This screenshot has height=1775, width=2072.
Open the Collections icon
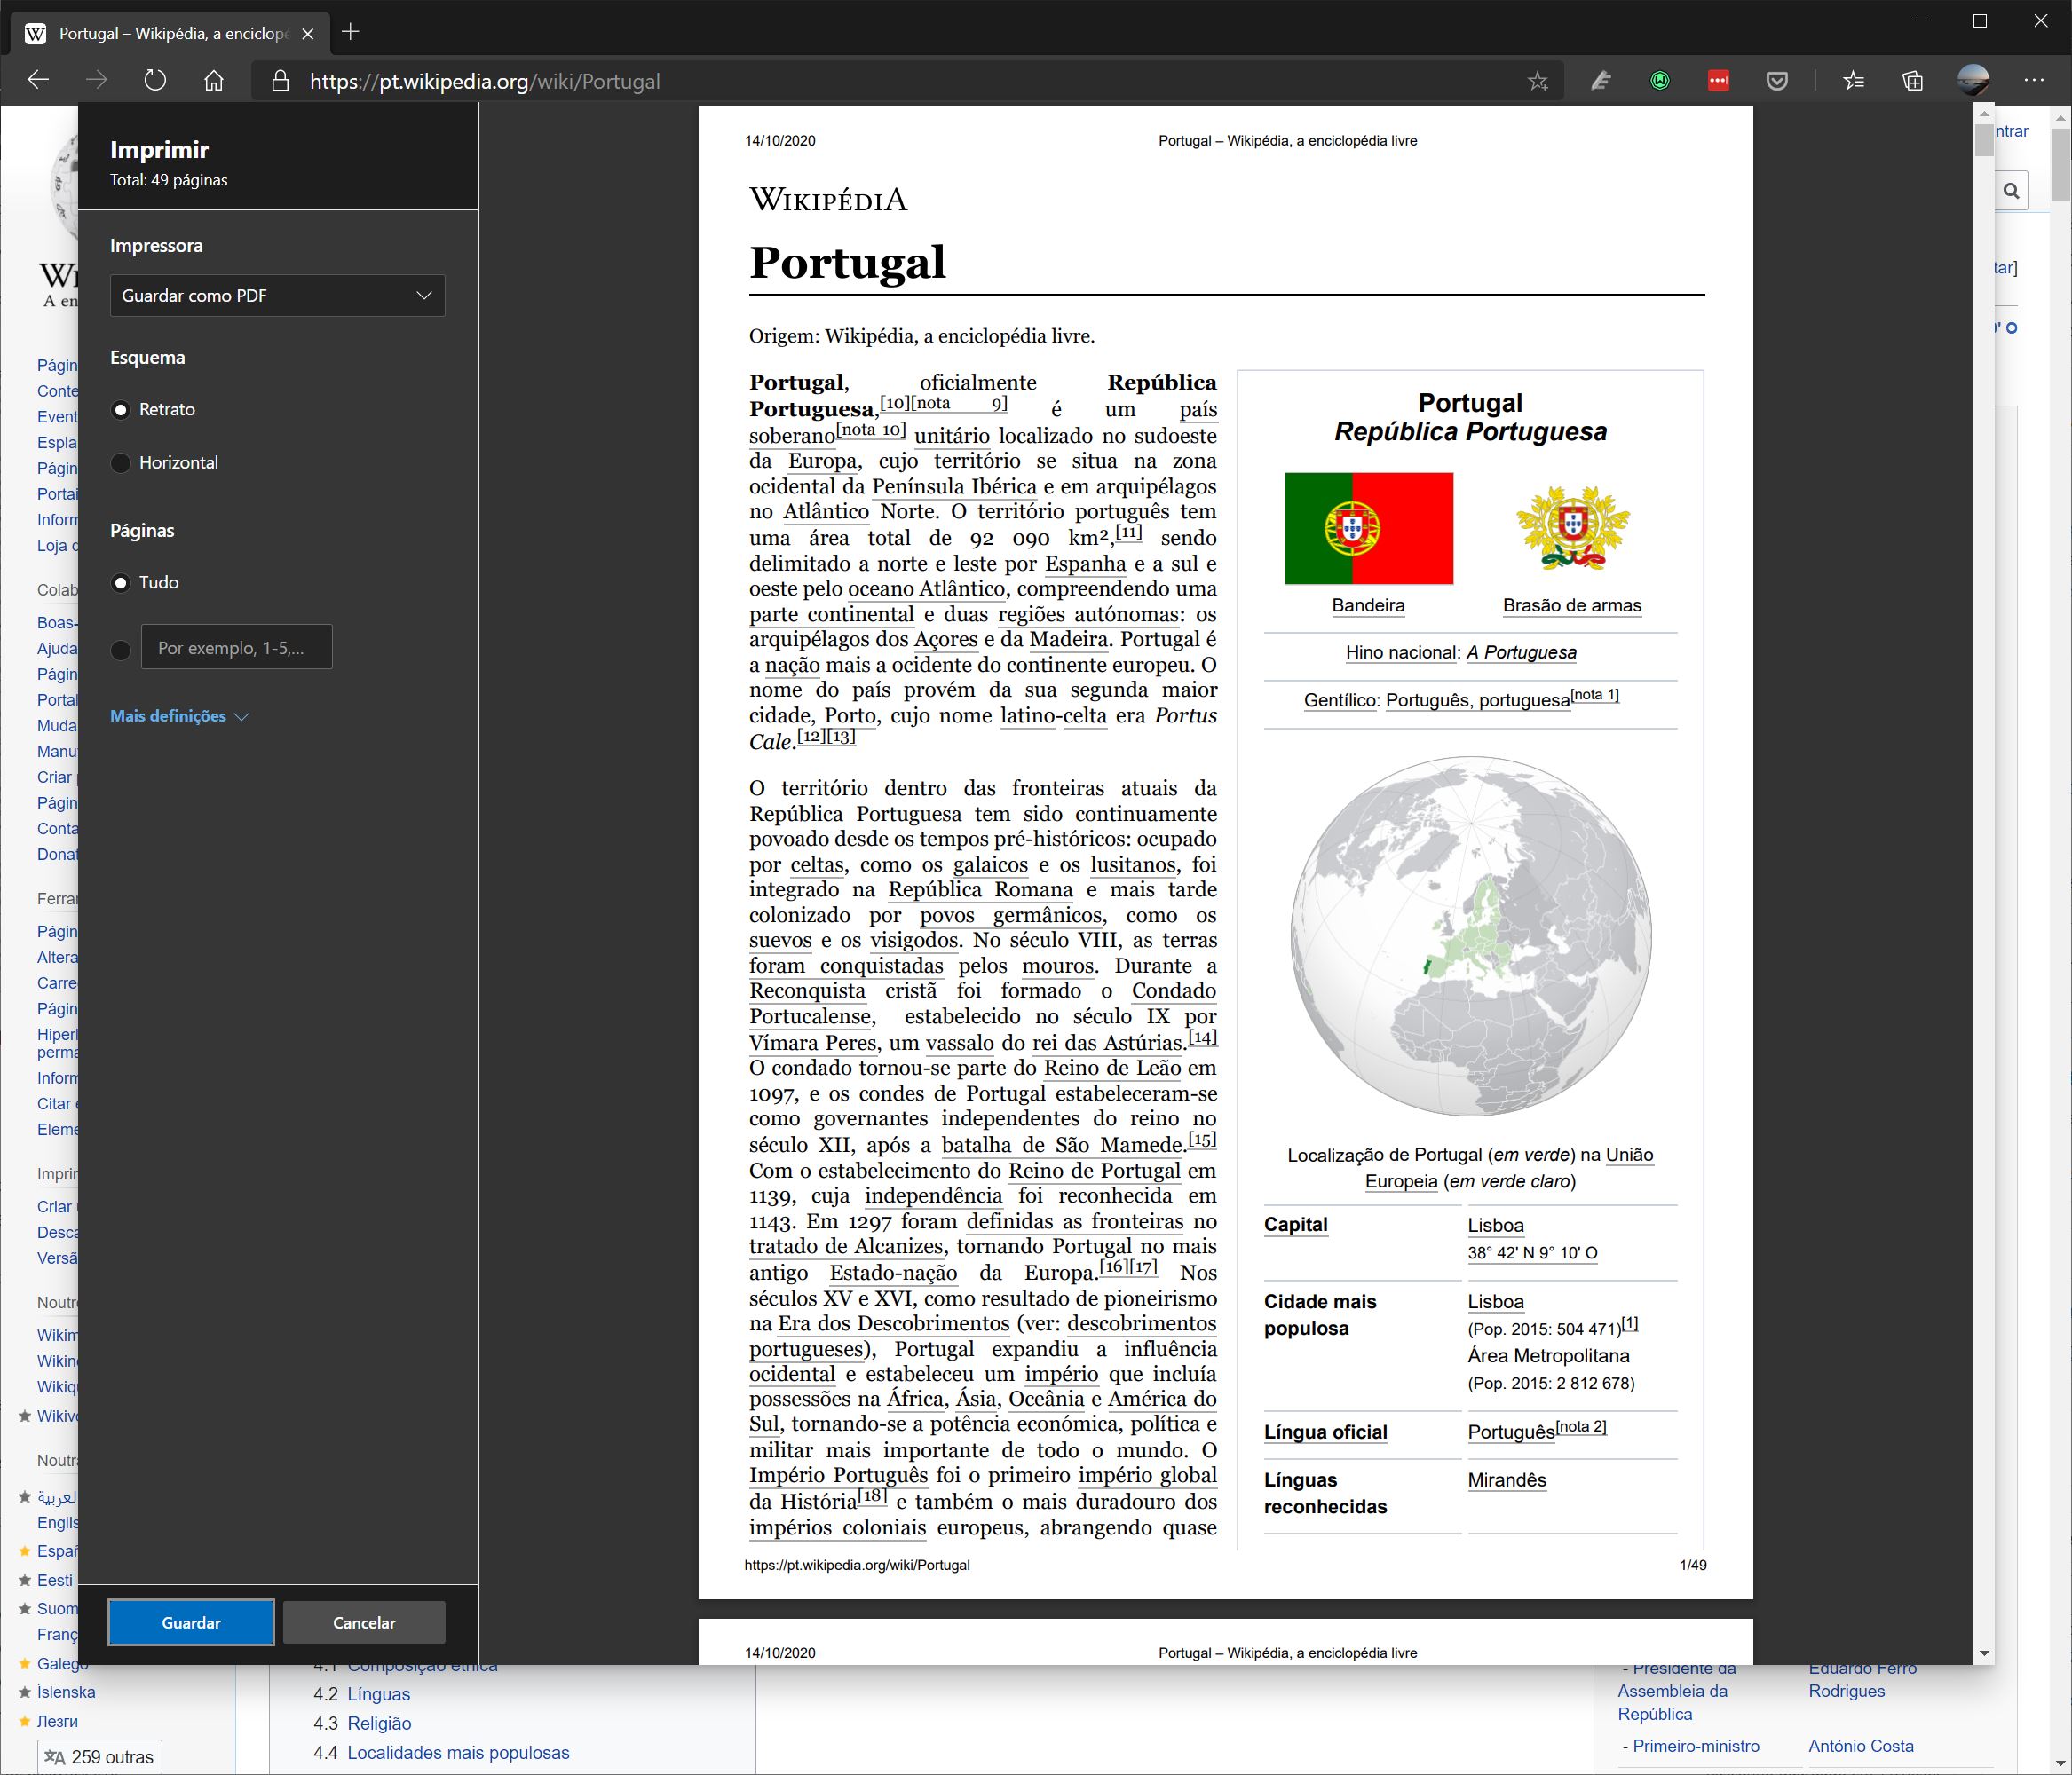coord(1913,81)
